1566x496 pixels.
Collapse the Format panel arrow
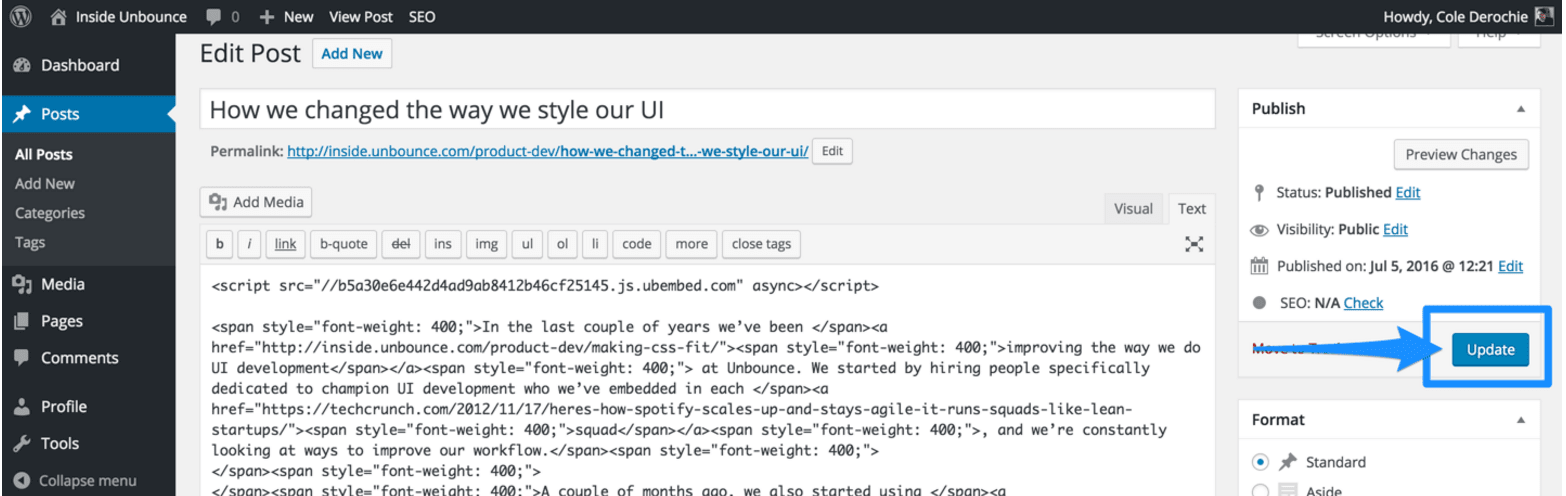point(1521,421)
